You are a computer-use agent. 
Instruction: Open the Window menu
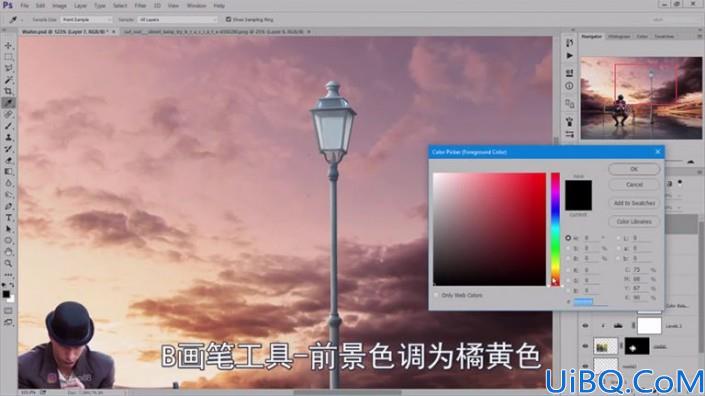[x=196, y=6]
